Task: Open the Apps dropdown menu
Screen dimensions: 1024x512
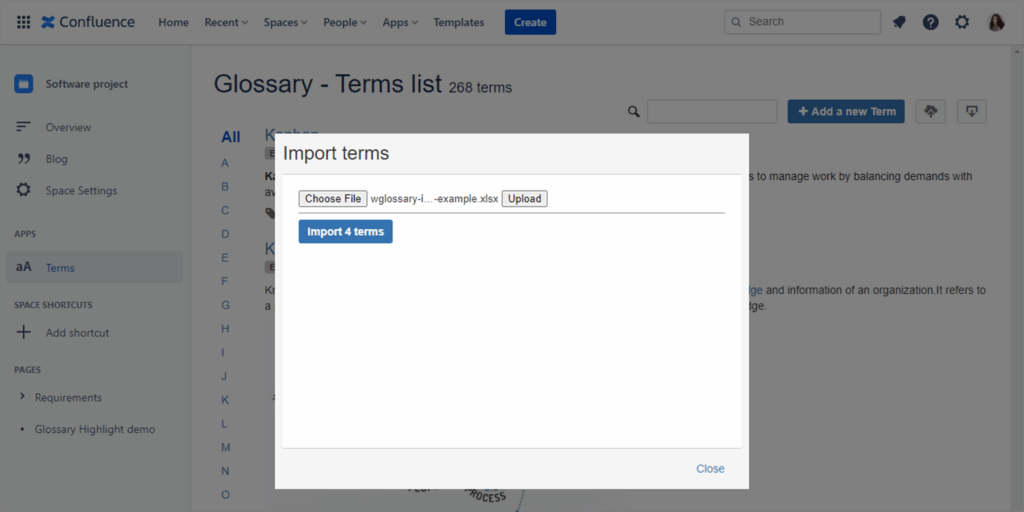Action: point(400,22)
